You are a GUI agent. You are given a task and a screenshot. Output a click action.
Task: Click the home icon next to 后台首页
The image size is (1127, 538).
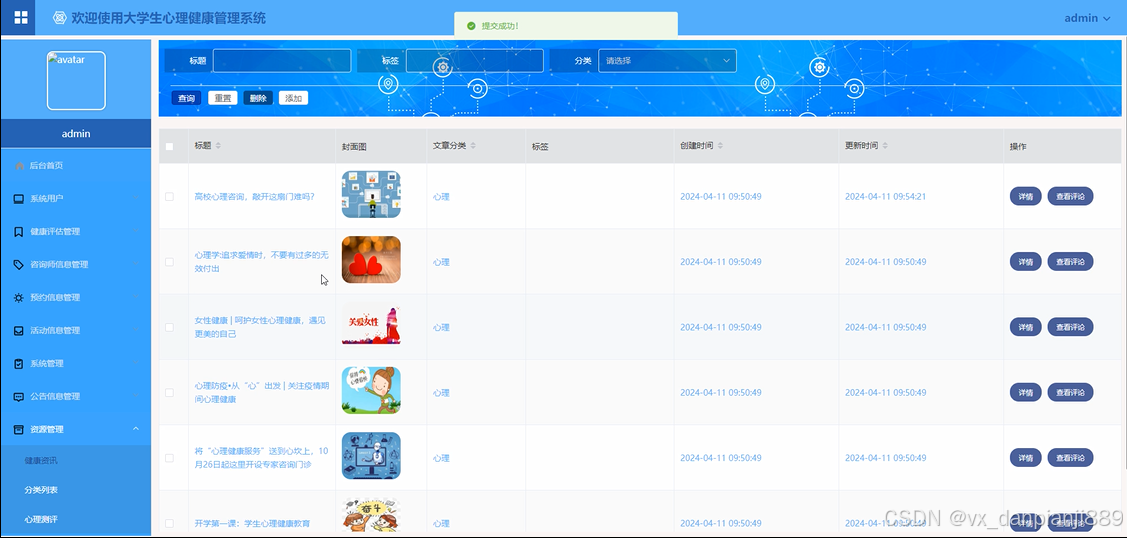(x=19, y=165)
